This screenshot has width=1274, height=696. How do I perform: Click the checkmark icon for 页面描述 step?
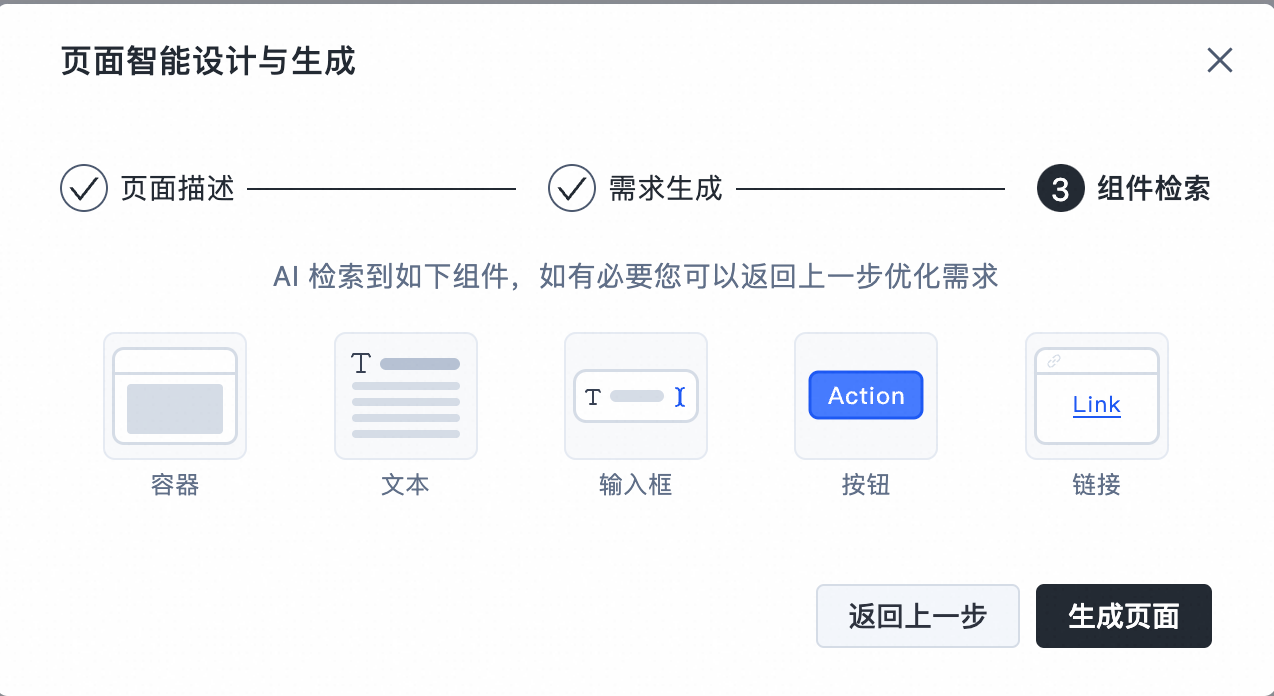coord(84,188)
